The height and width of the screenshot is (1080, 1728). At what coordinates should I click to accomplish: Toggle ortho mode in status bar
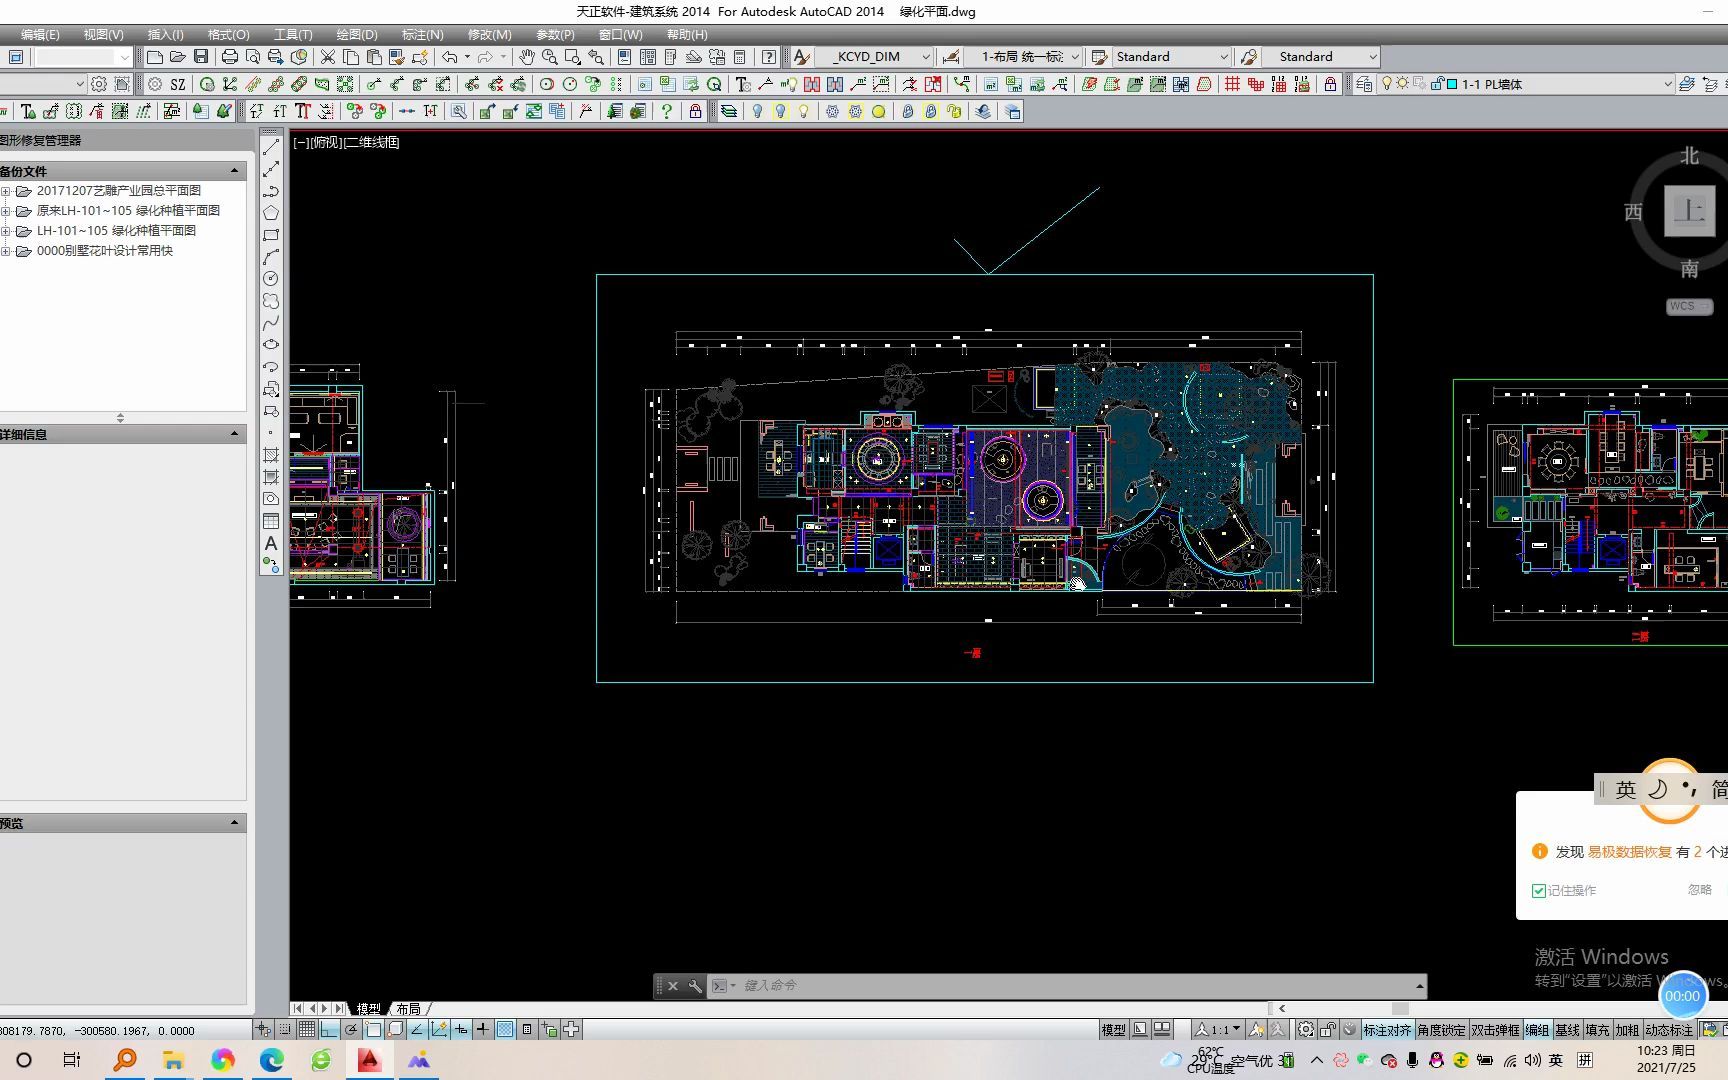329,1029
